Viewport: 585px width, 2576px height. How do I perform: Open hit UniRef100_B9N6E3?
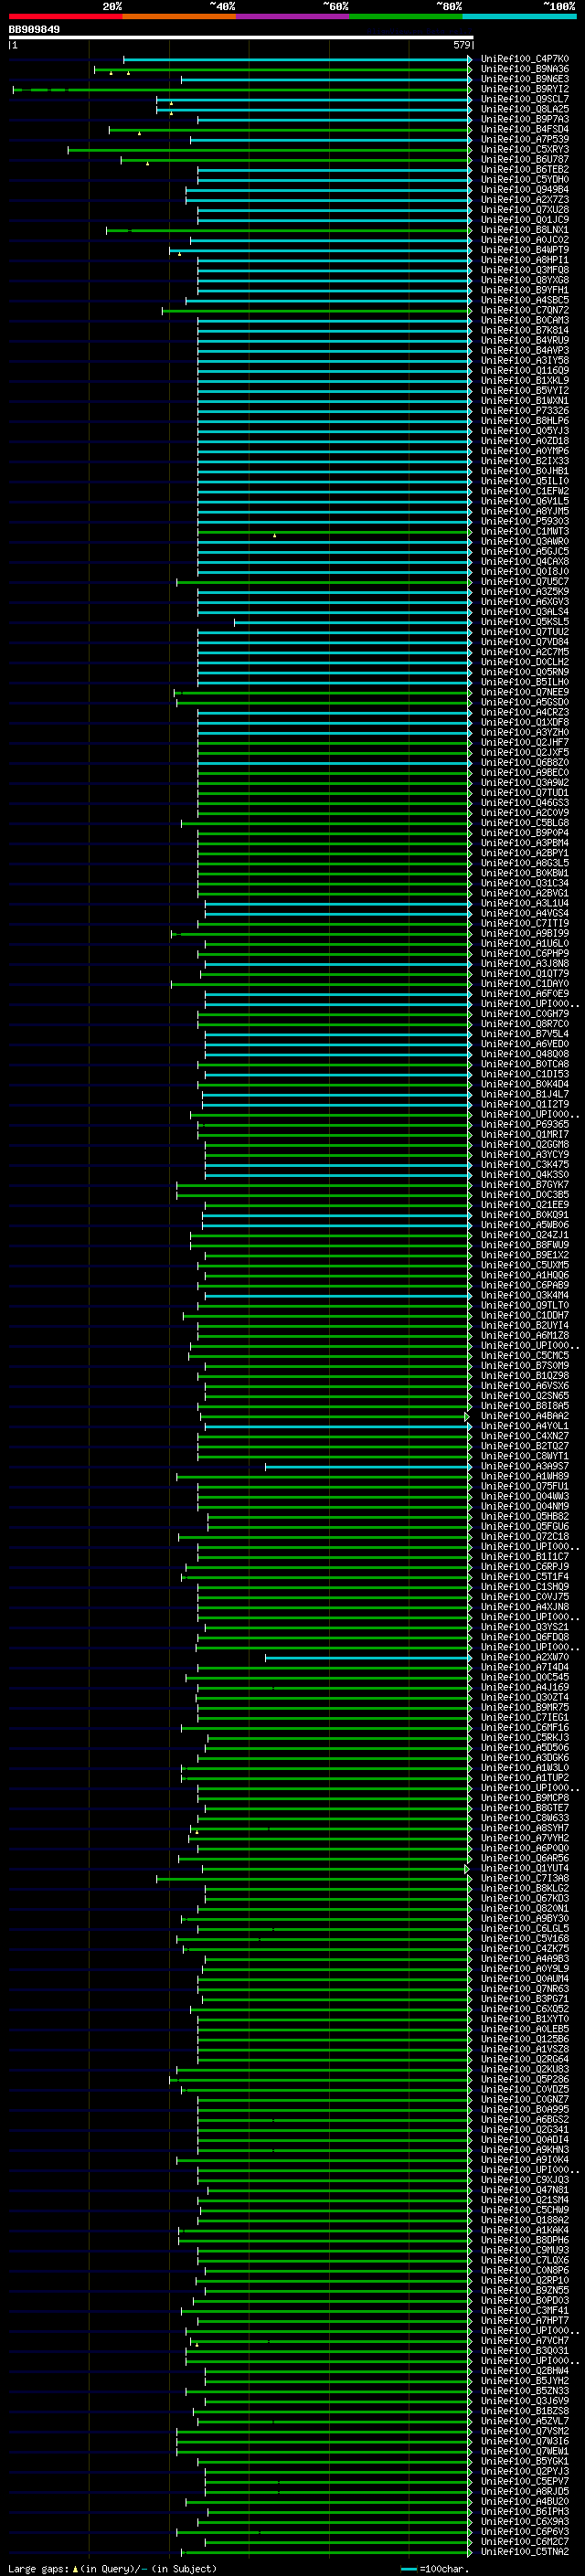pos(524,79)
